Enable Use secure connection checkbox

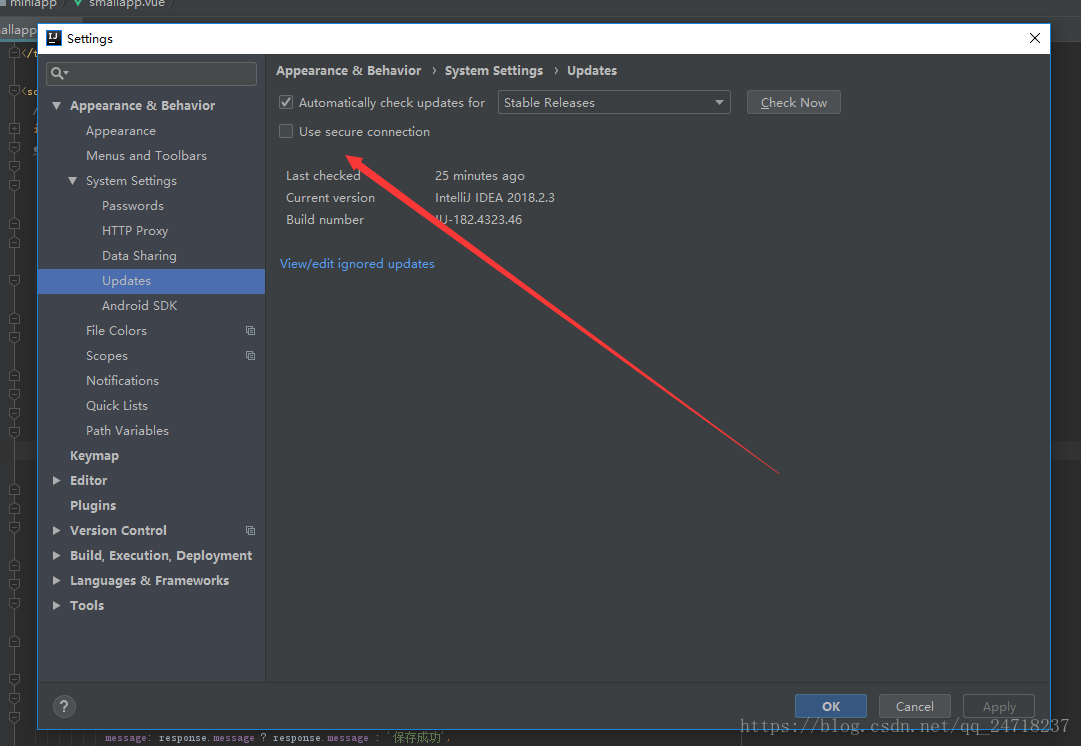[x=286, y=131]
